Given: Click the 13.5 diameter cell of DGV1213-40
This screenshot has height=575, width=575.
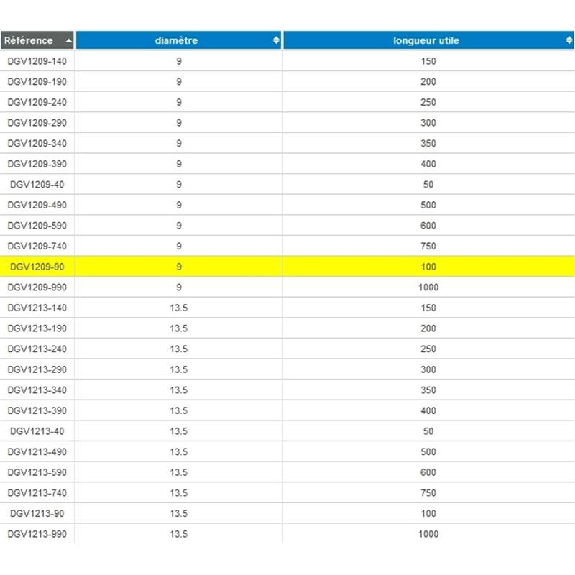Looking at the screenshot, I should [179, 431].
